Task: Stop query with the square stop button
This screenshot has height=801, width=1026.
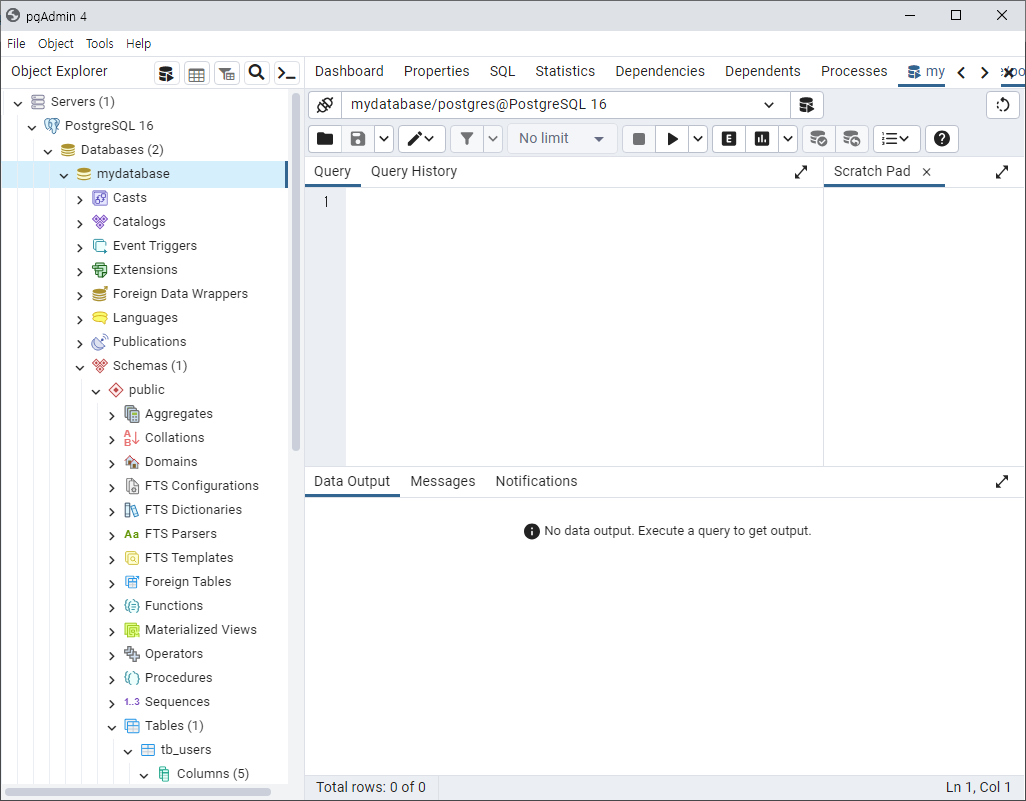Action: pyautogui.click(x=639, y=139)
